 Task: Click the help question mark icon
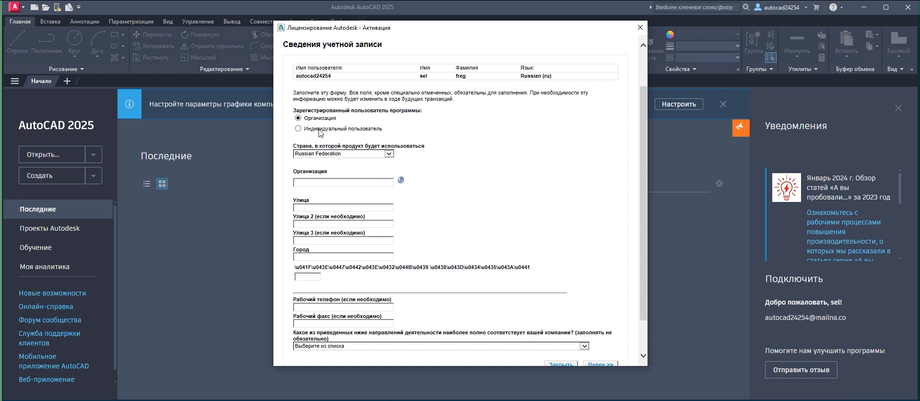click(x=833, y=8)
